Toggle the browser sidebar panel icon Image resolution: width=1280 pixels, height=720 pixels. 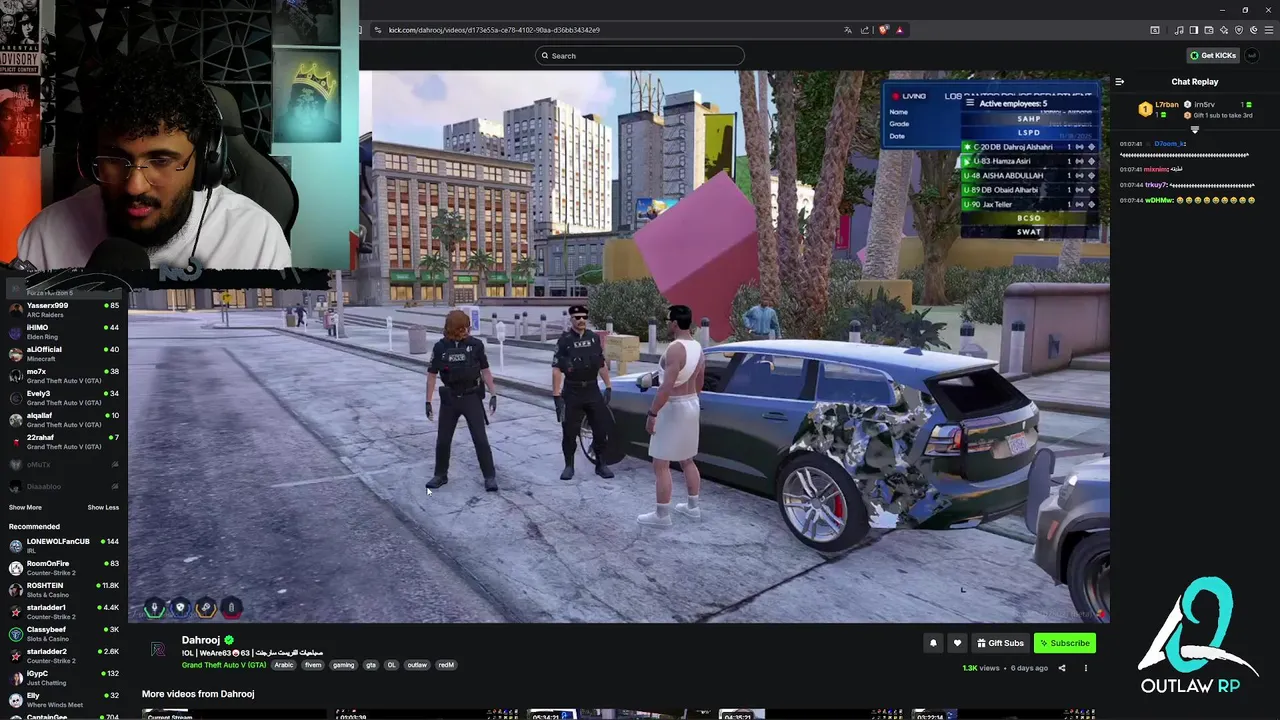pos(1194,30)
